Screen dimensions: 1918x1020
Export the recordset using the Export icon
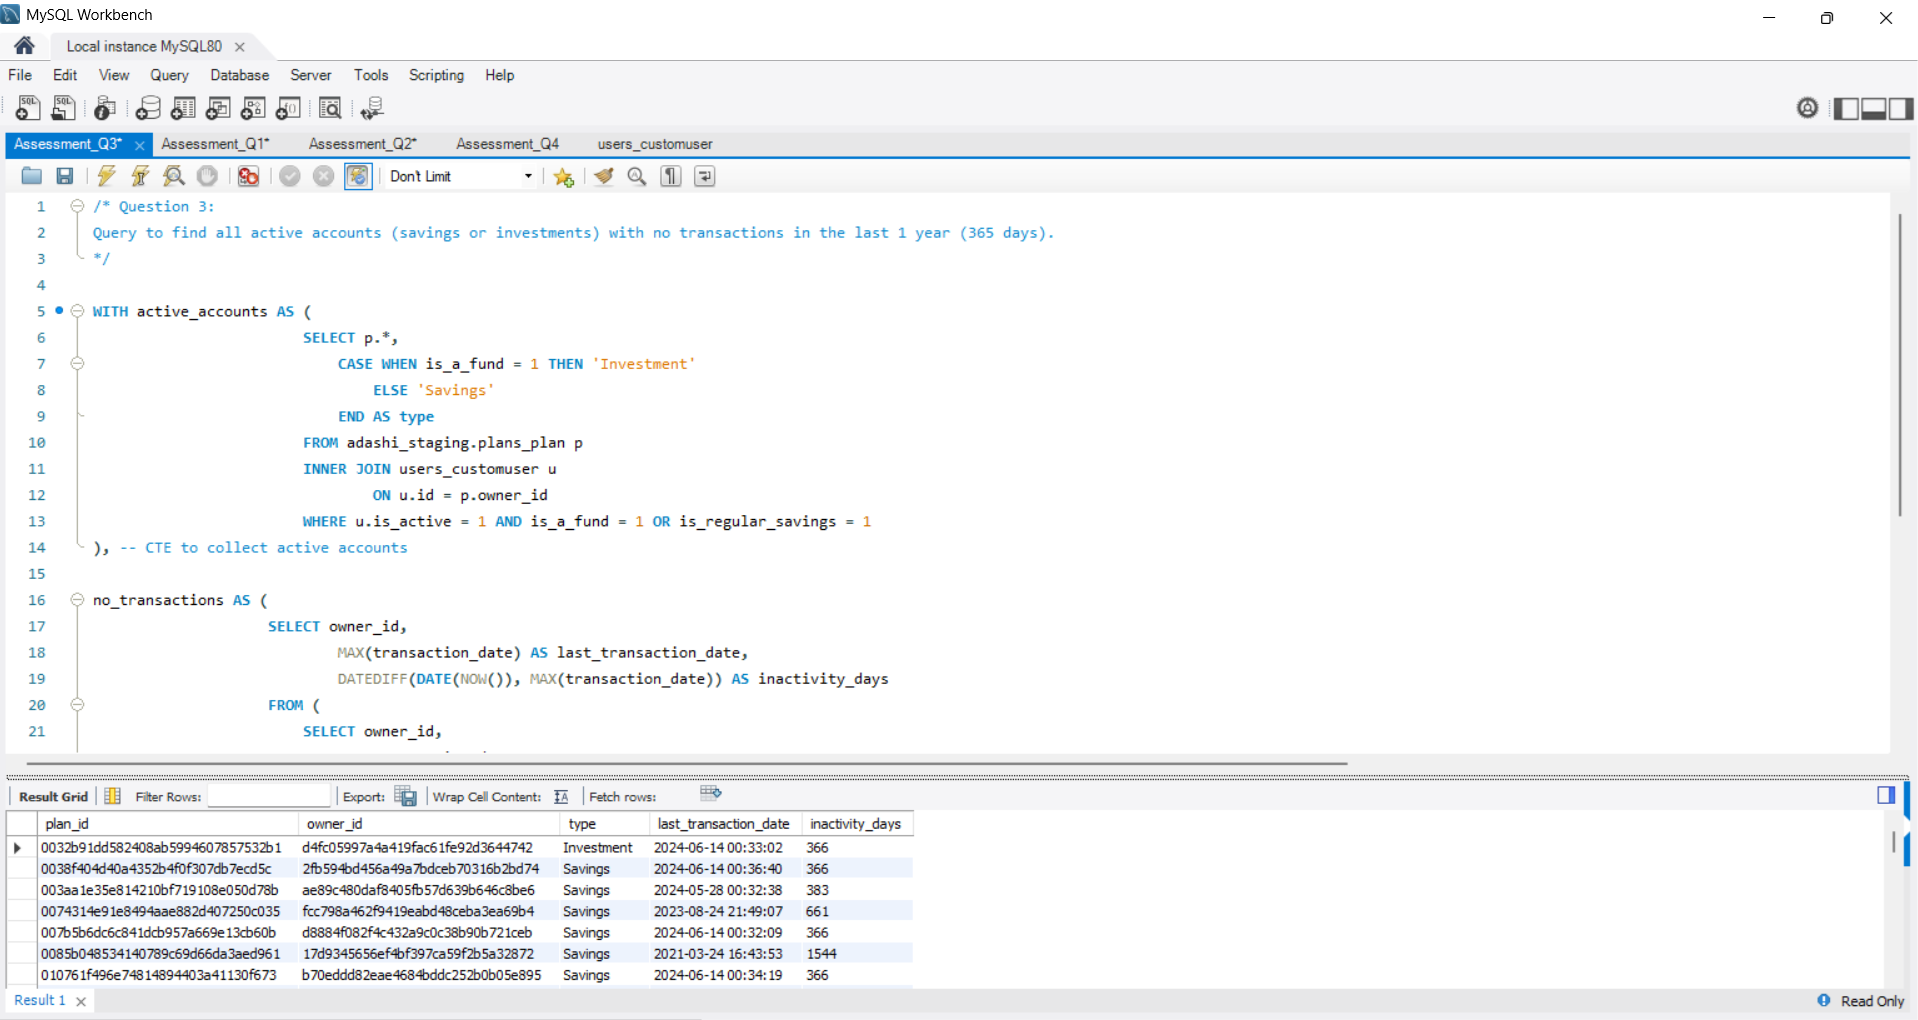coord(405,796)
